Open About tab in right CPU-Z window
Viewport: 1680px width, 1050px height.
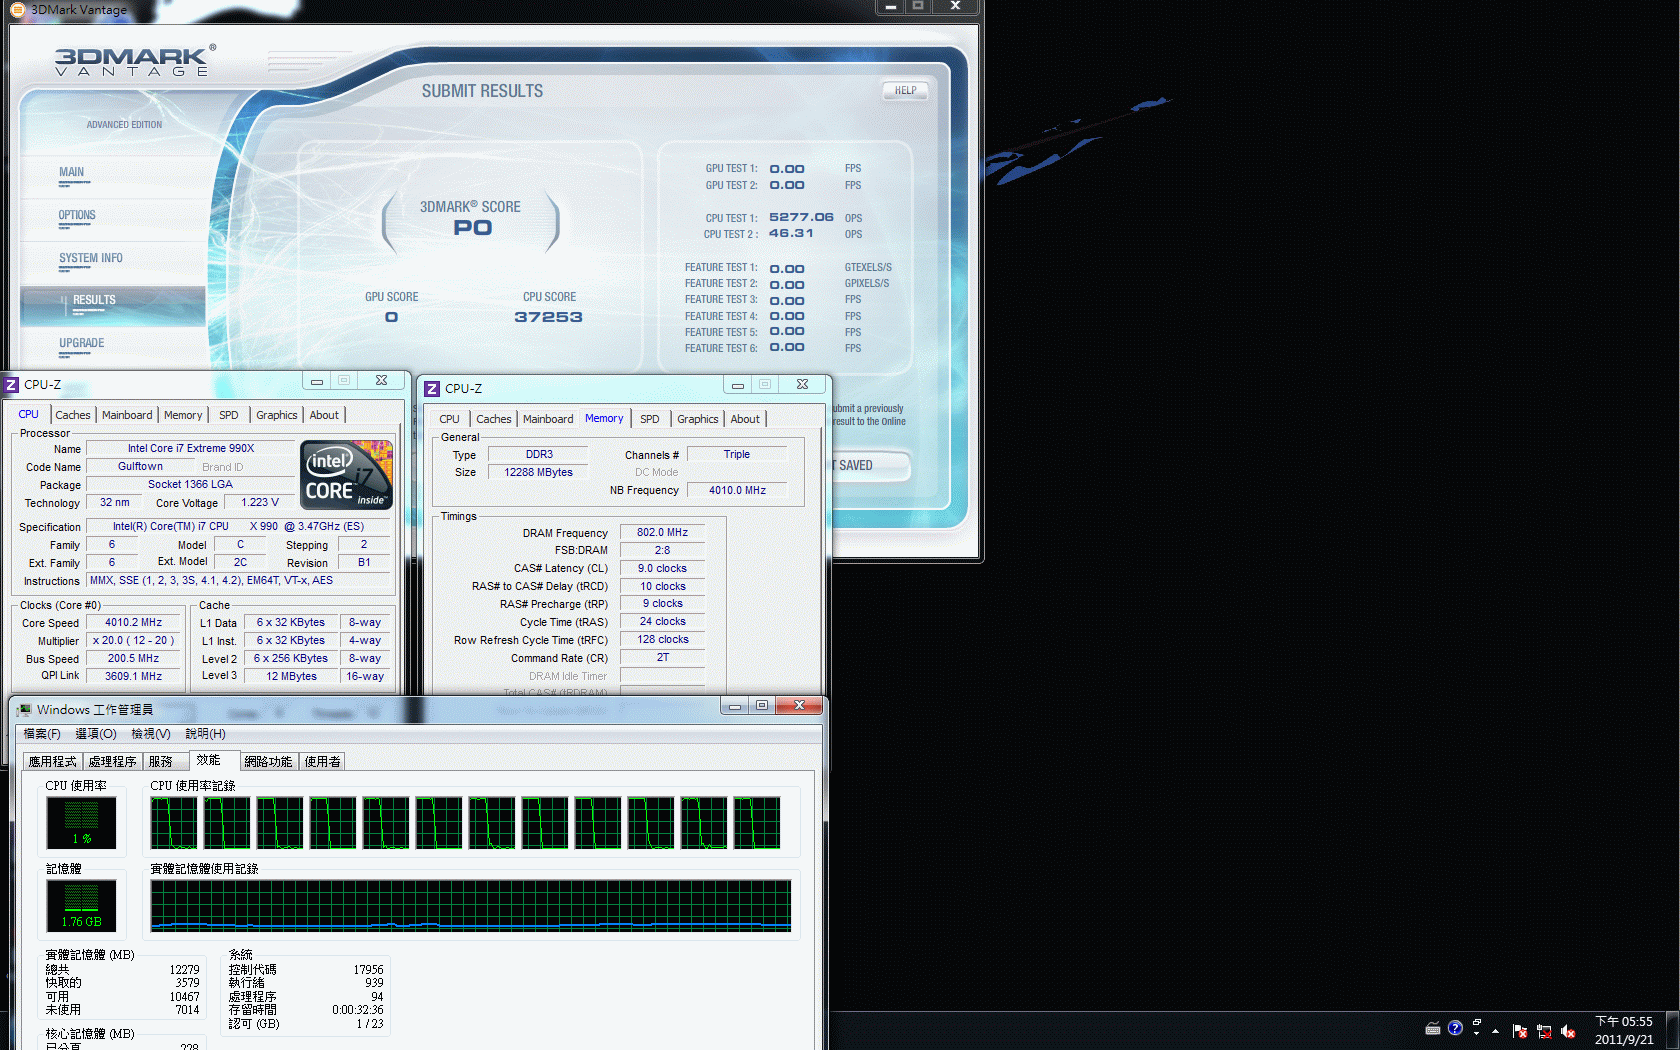point(745,419)
